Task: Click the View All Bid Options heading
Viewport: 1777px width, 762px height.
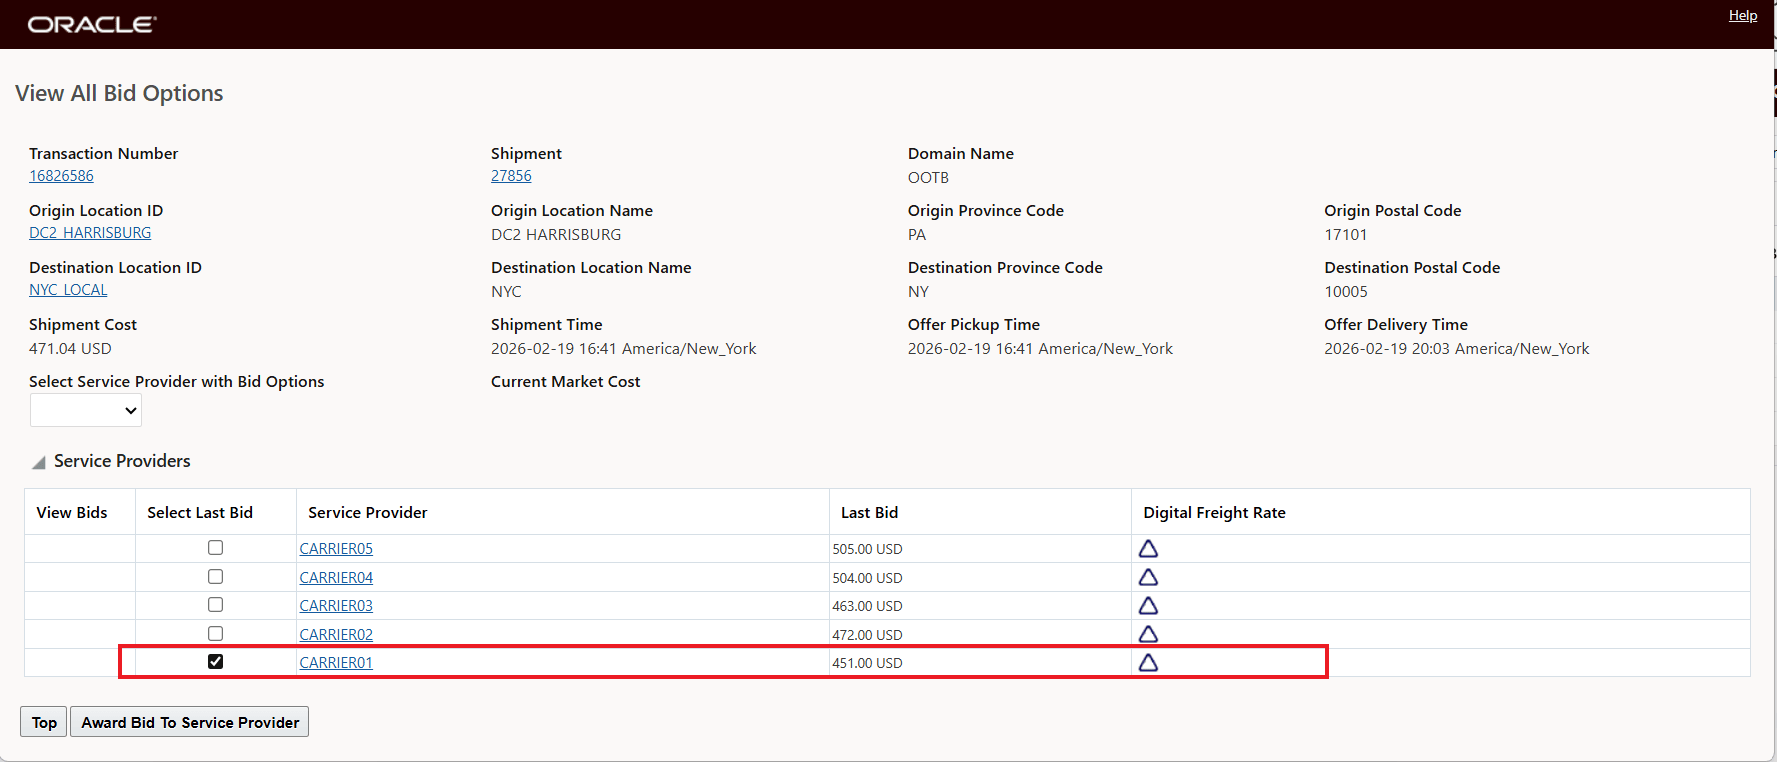Action: 119,93
